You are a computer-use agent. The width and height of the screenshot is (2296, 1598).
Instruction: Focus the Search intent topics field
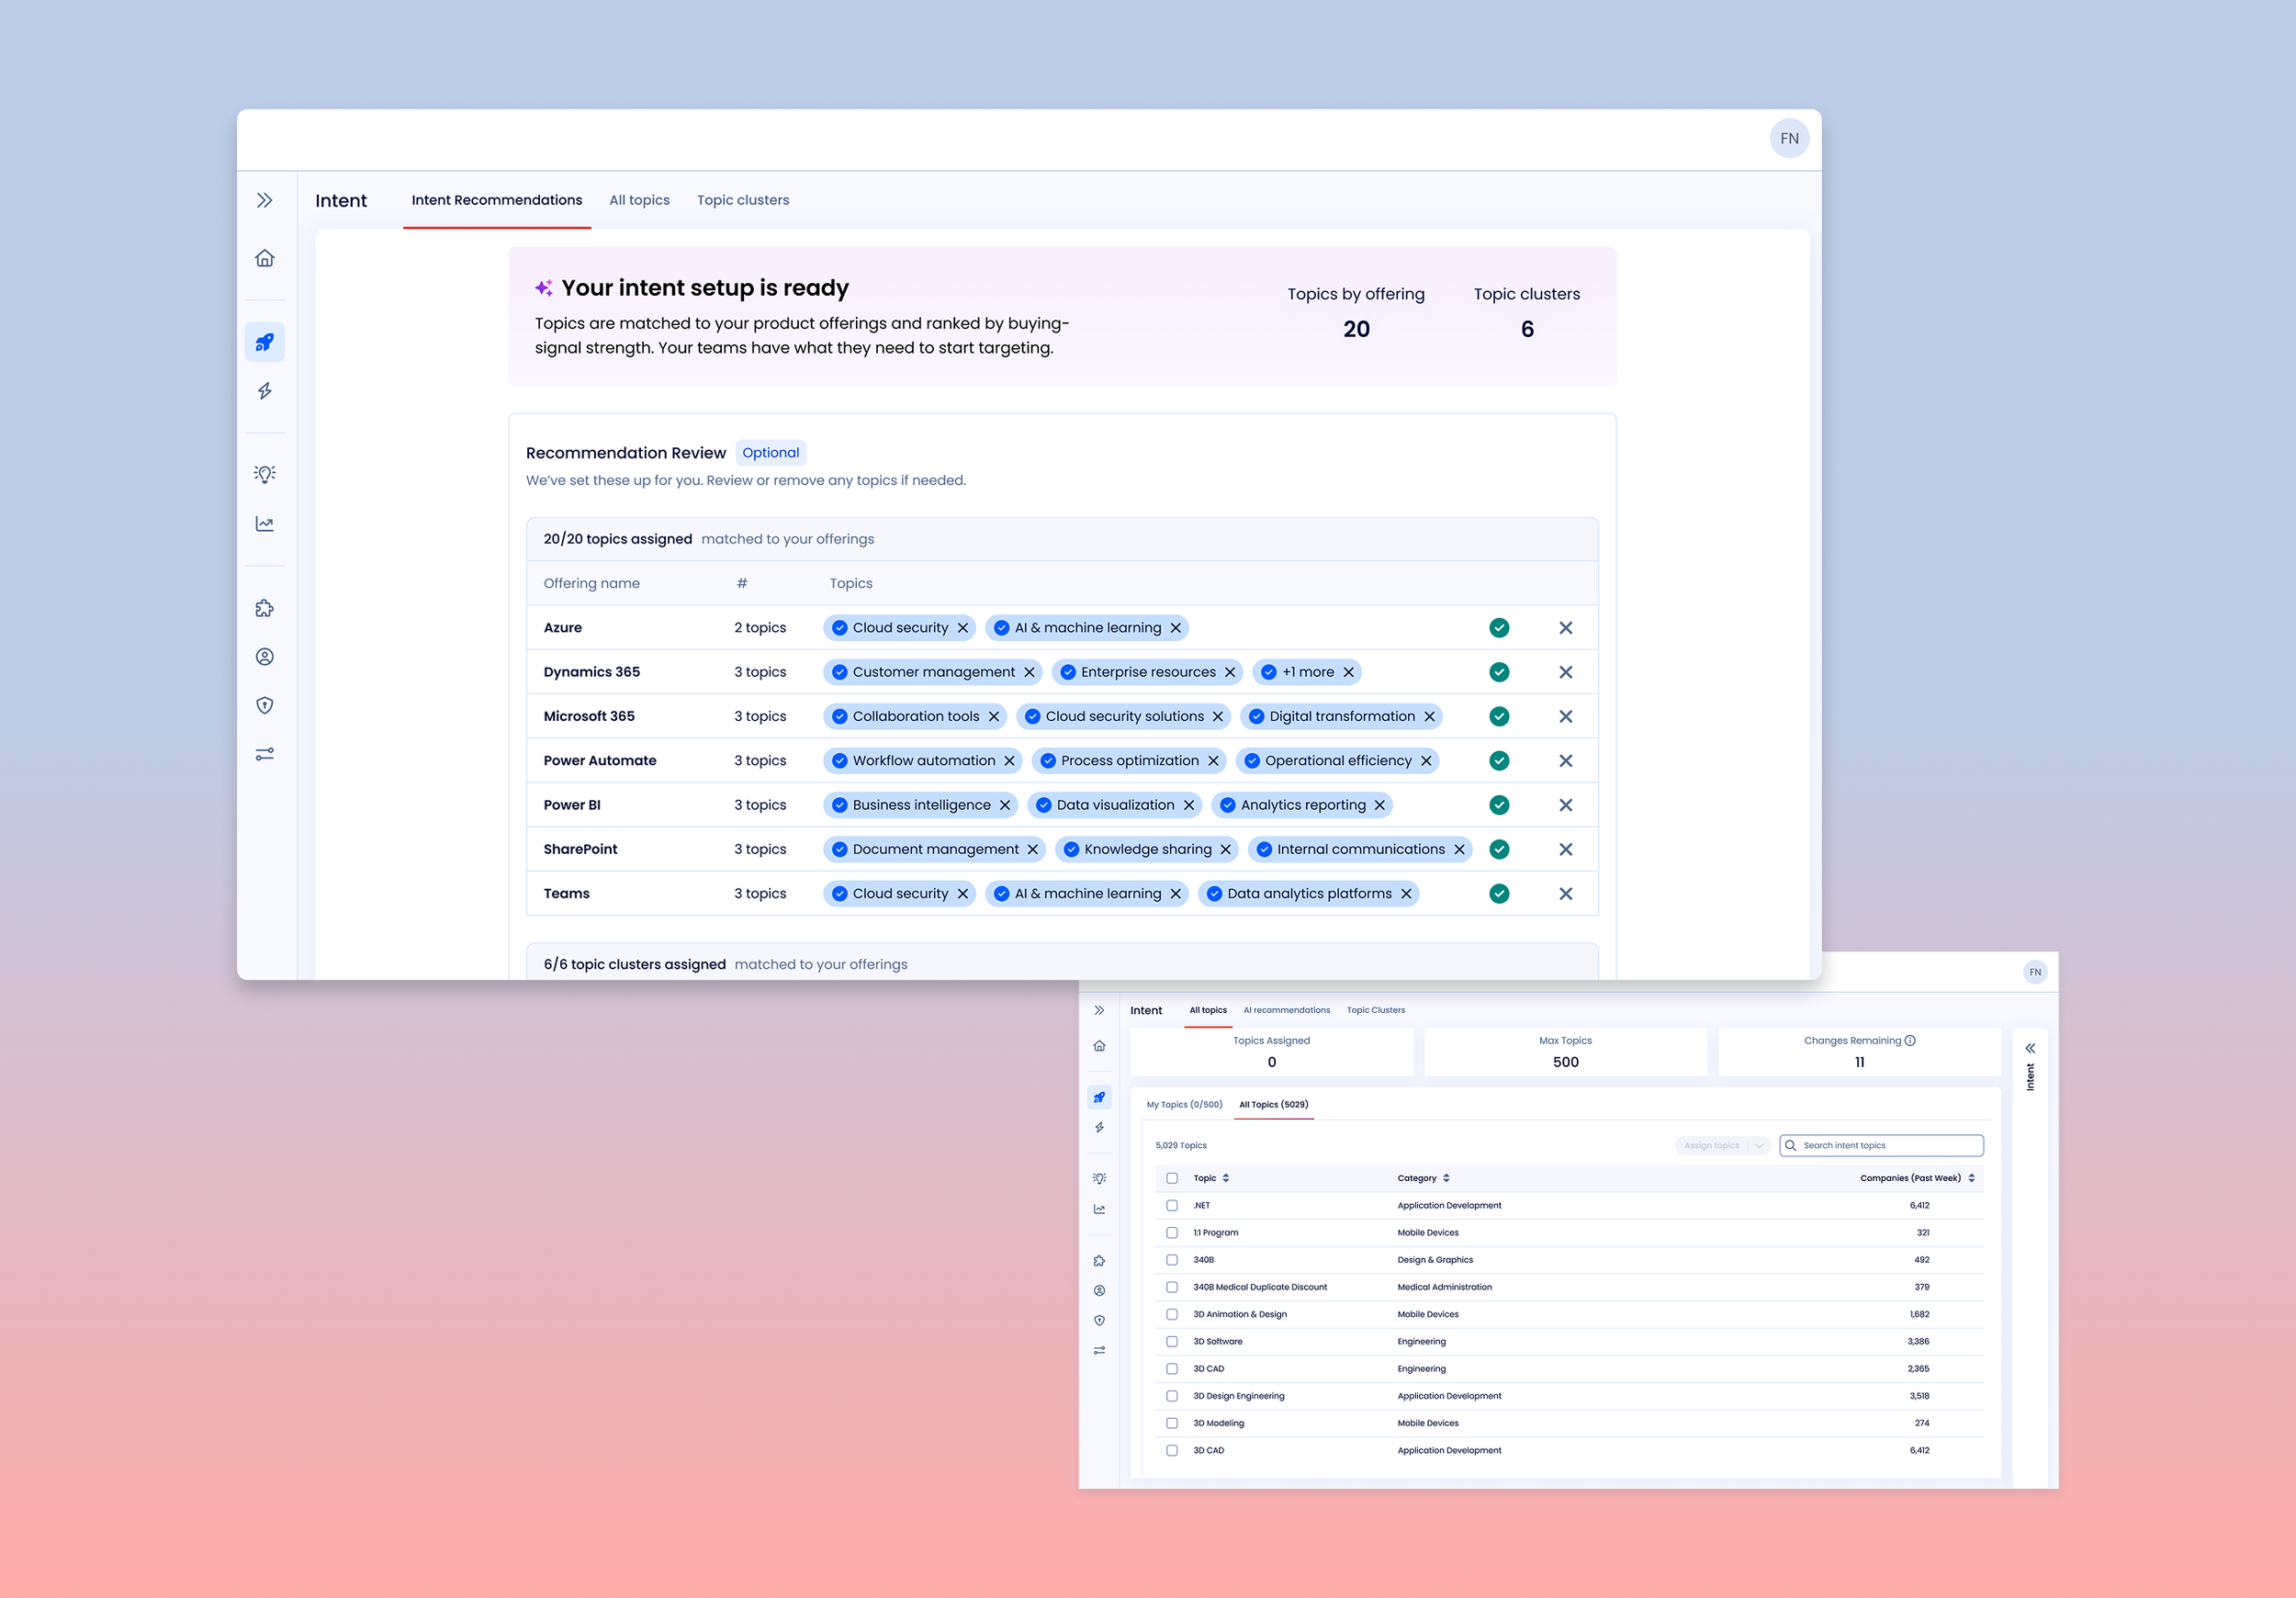point(1881,1146)
